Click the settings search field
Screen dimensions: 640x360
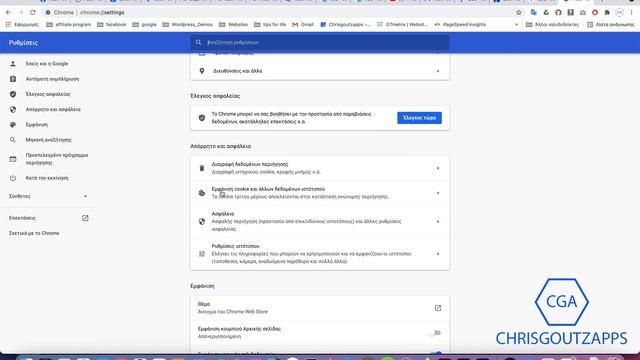(320, 42)
